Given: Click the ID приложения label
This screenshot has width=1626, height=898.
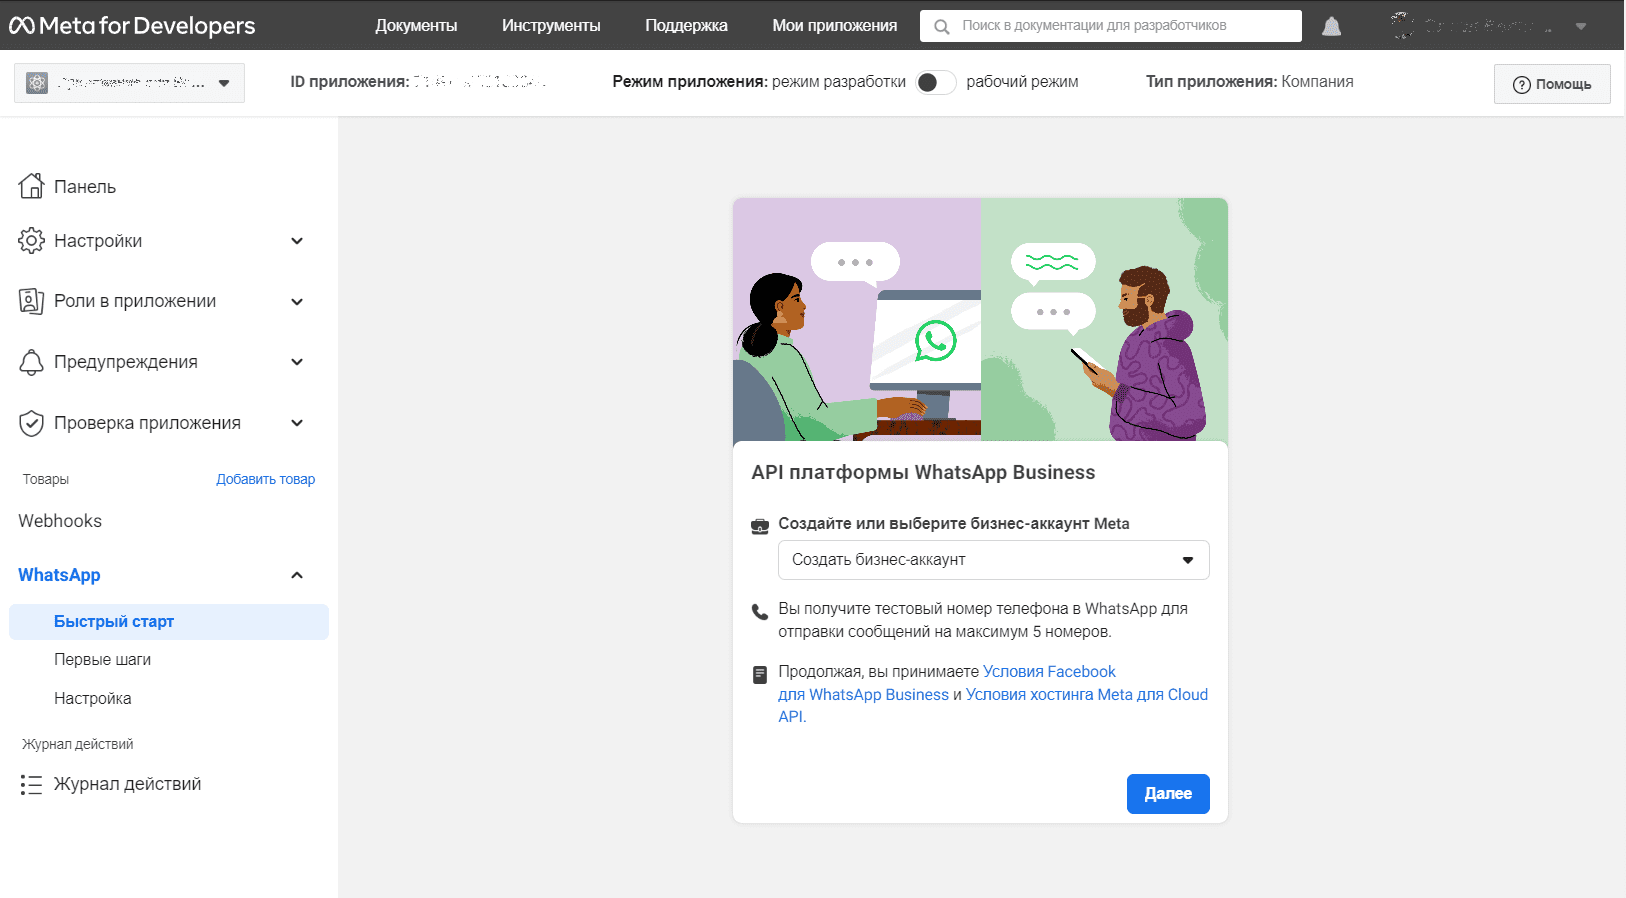Looking at the screenshot, I should pyautogui.click(x=349, y=82).
